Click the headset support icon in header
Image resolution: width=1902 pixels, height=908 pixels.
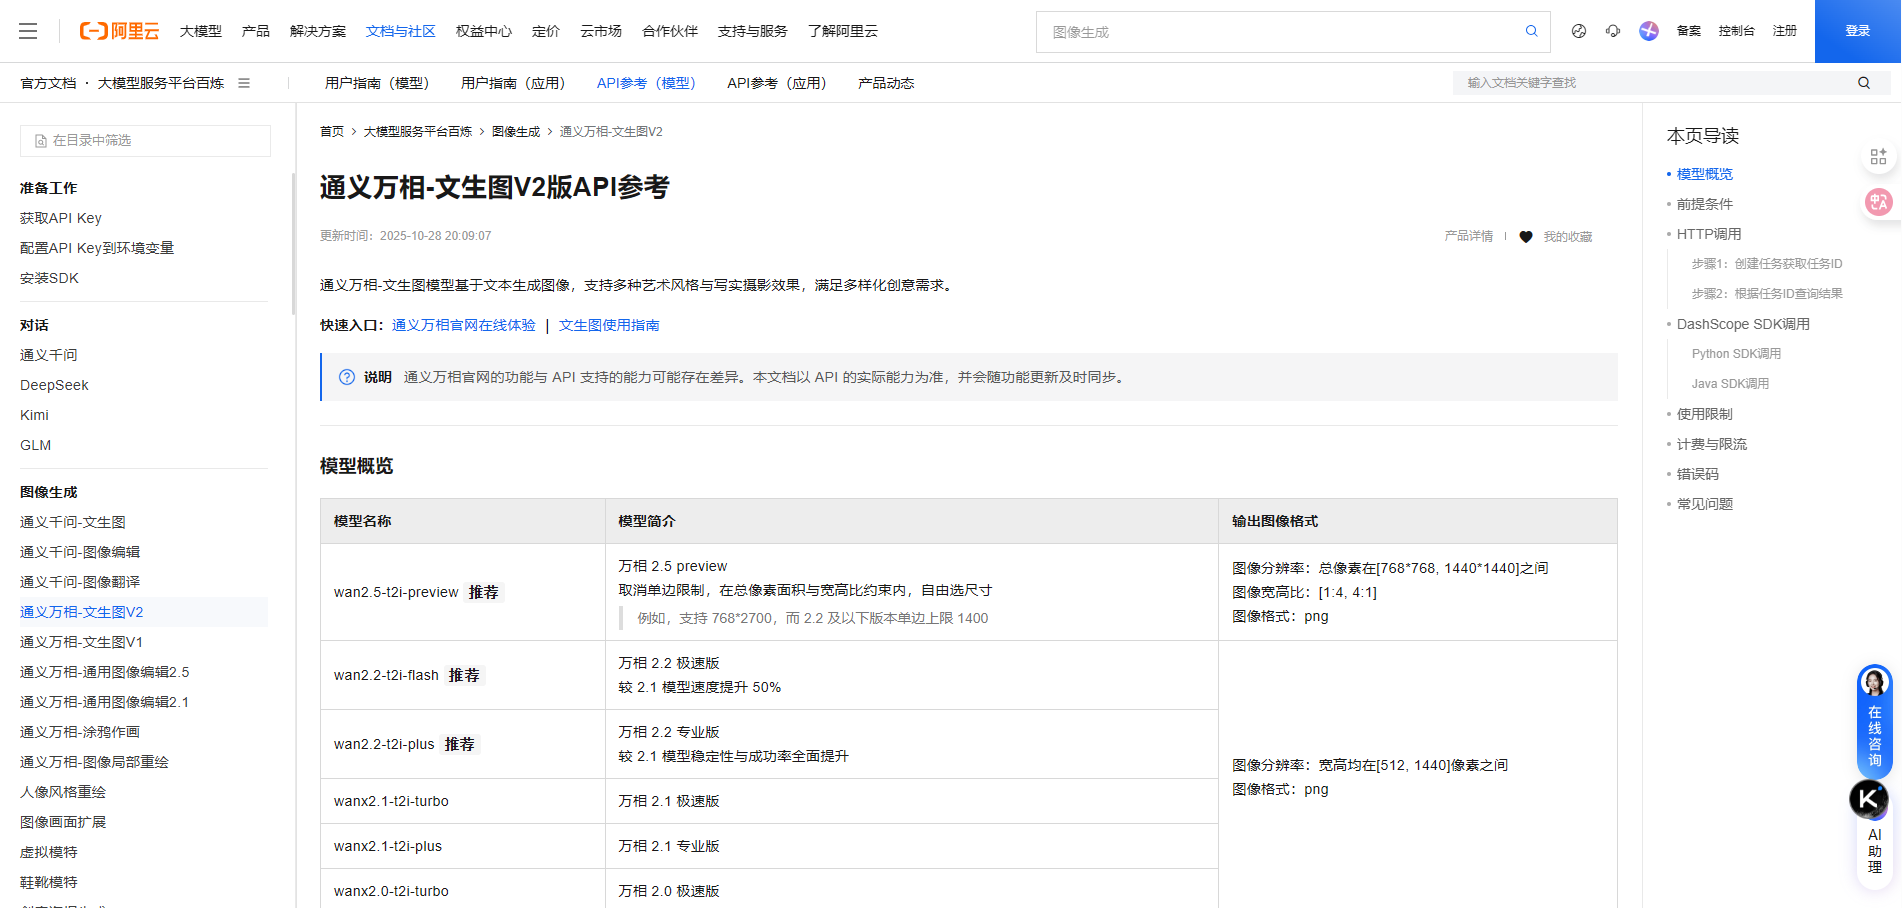point(1612,31)
